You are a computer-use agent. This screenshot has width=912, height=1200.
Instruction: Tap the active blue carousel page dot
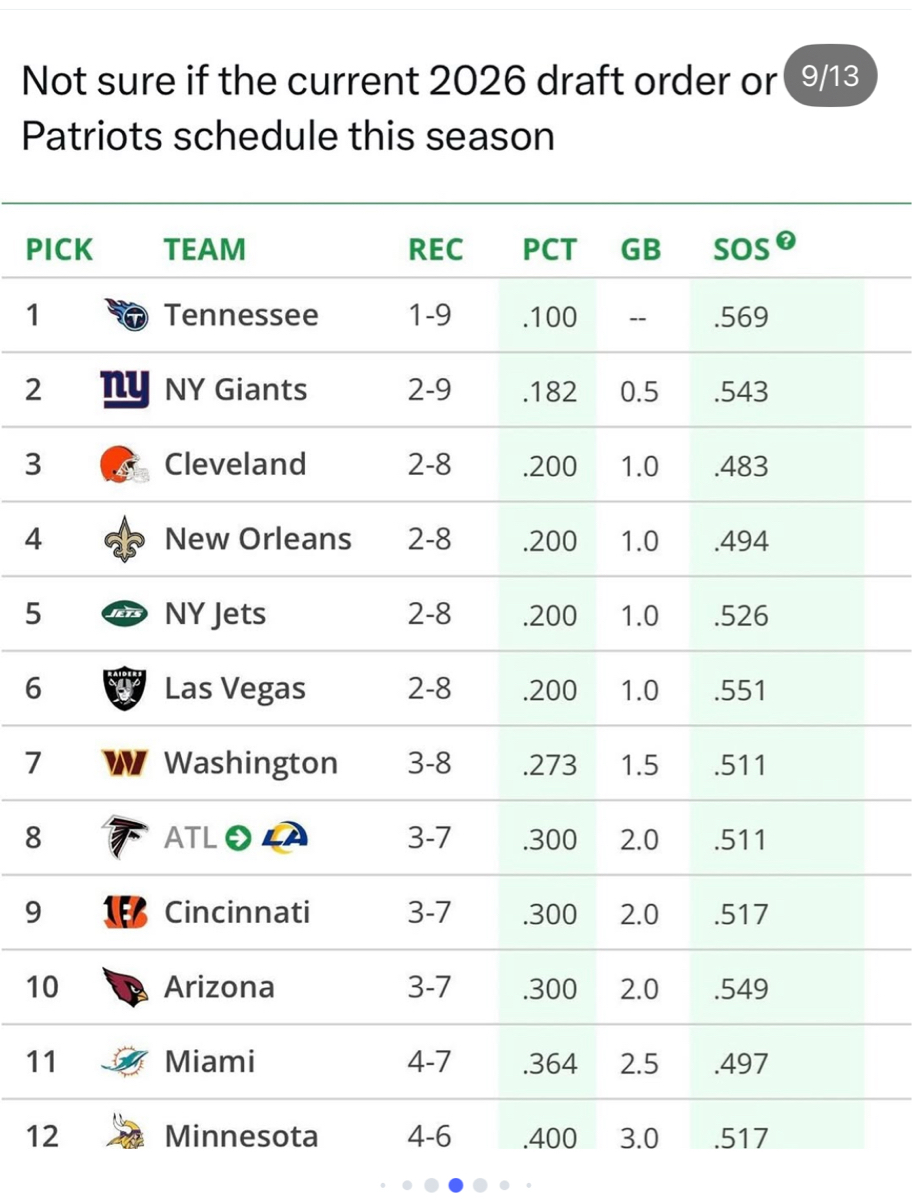[456, 1185]
